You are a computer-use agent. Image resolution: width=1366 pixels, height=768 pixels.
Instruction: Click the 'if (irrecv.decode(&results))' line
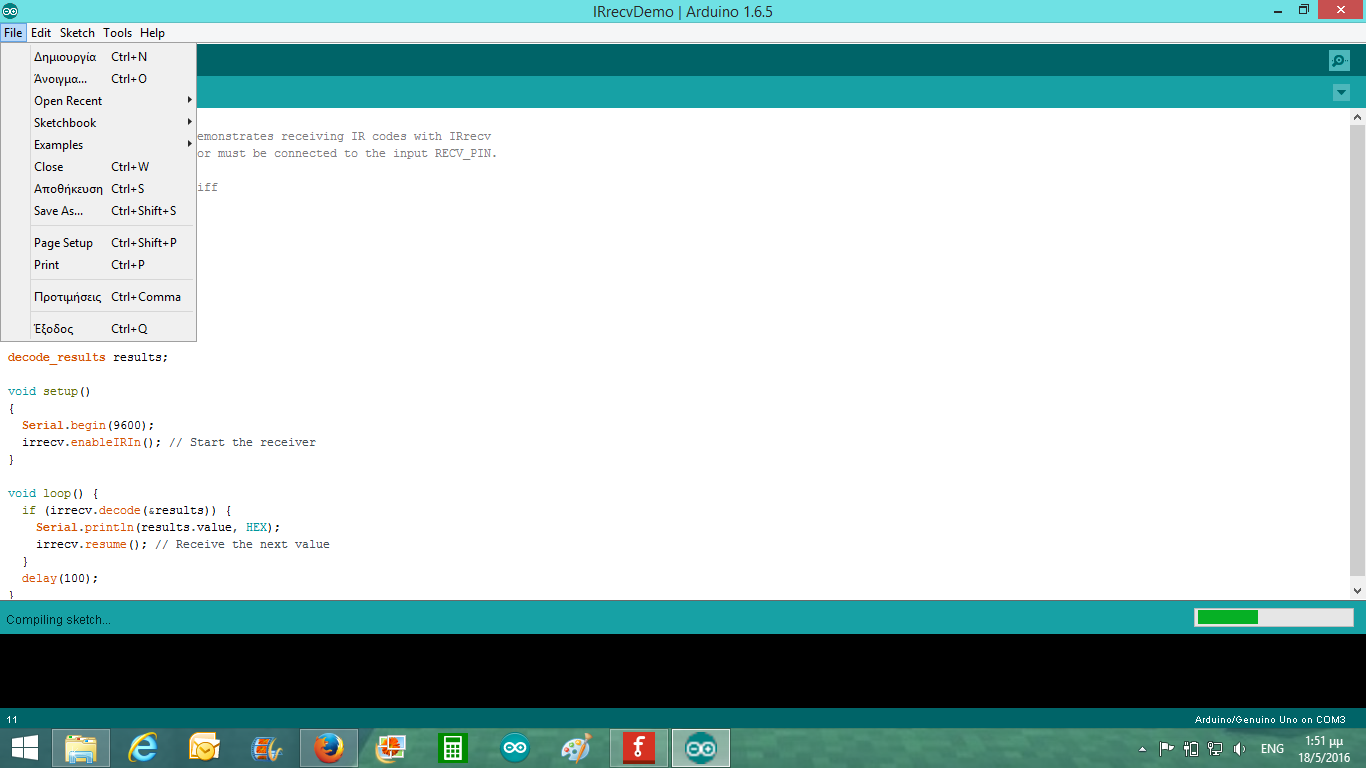point(127,510)
